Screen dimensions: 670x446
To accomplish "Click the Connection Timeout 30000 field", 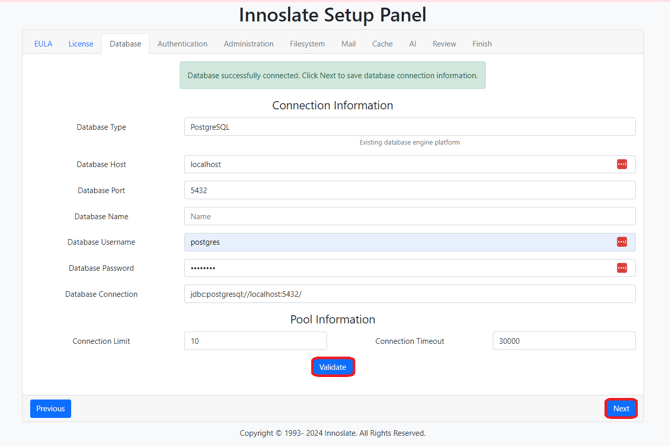I will tap(564, 341).
